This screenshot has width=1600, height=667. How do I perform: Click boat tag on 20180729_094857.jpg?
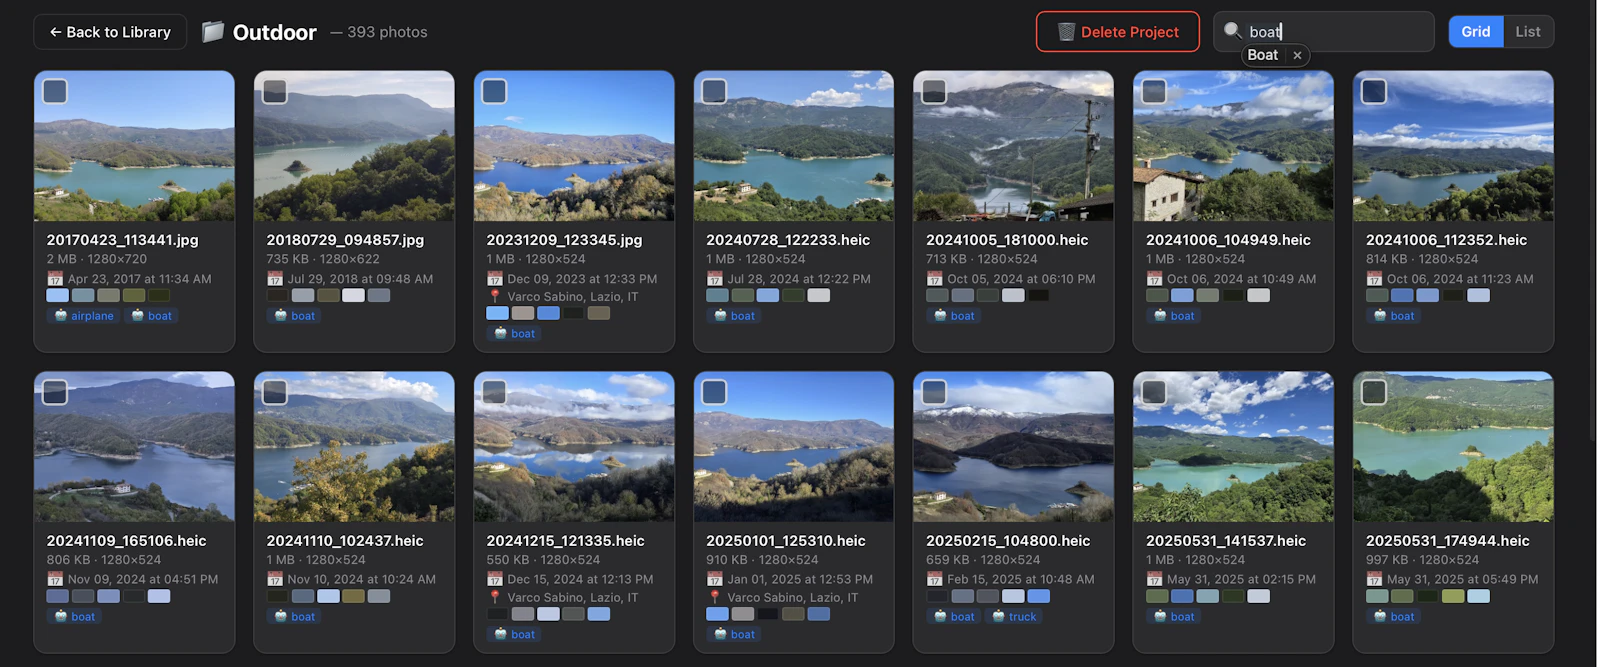pyautogui.click(x=294, y=316)
